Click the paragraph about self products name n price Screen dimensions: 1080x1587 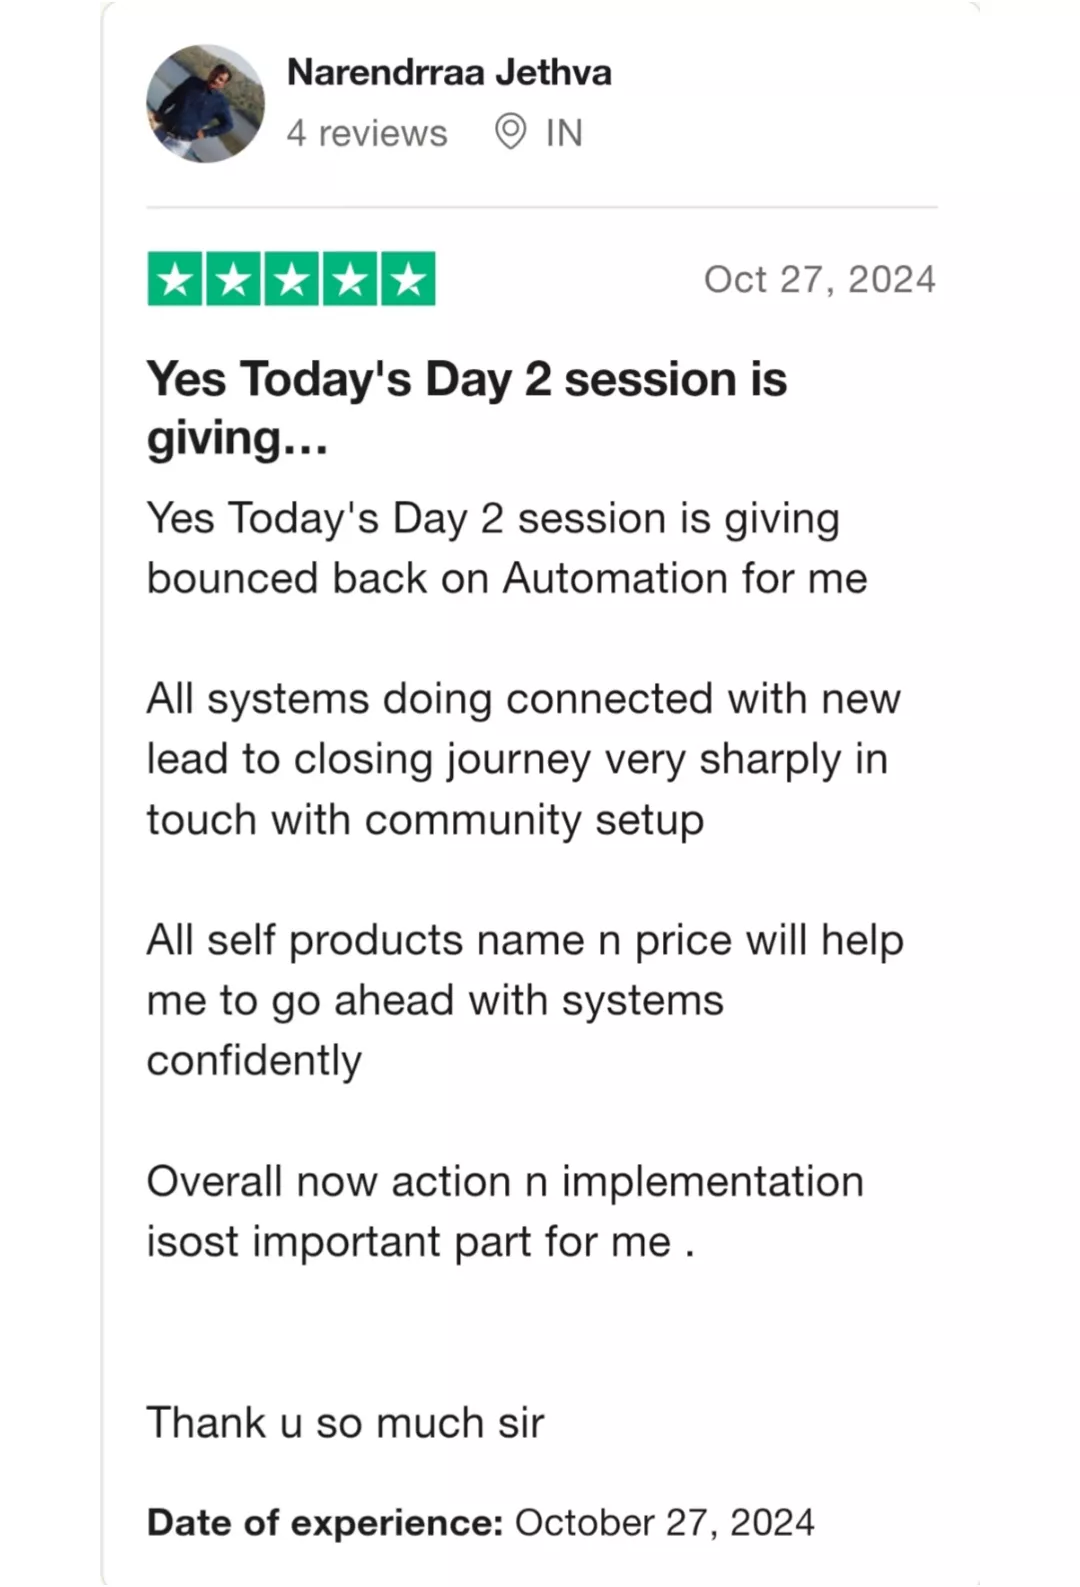pyautogui.click(x=525, y=1000)
